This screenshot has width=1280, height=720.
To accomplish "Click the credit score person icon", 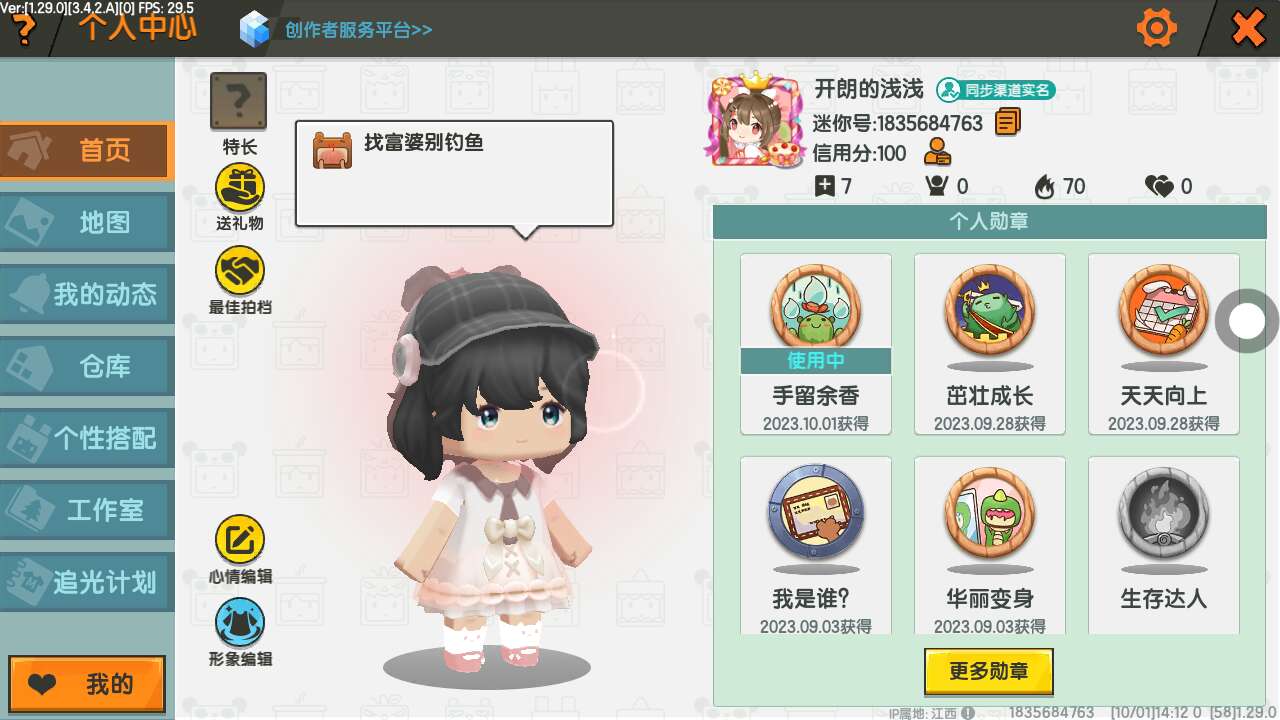I will (937, 153).
